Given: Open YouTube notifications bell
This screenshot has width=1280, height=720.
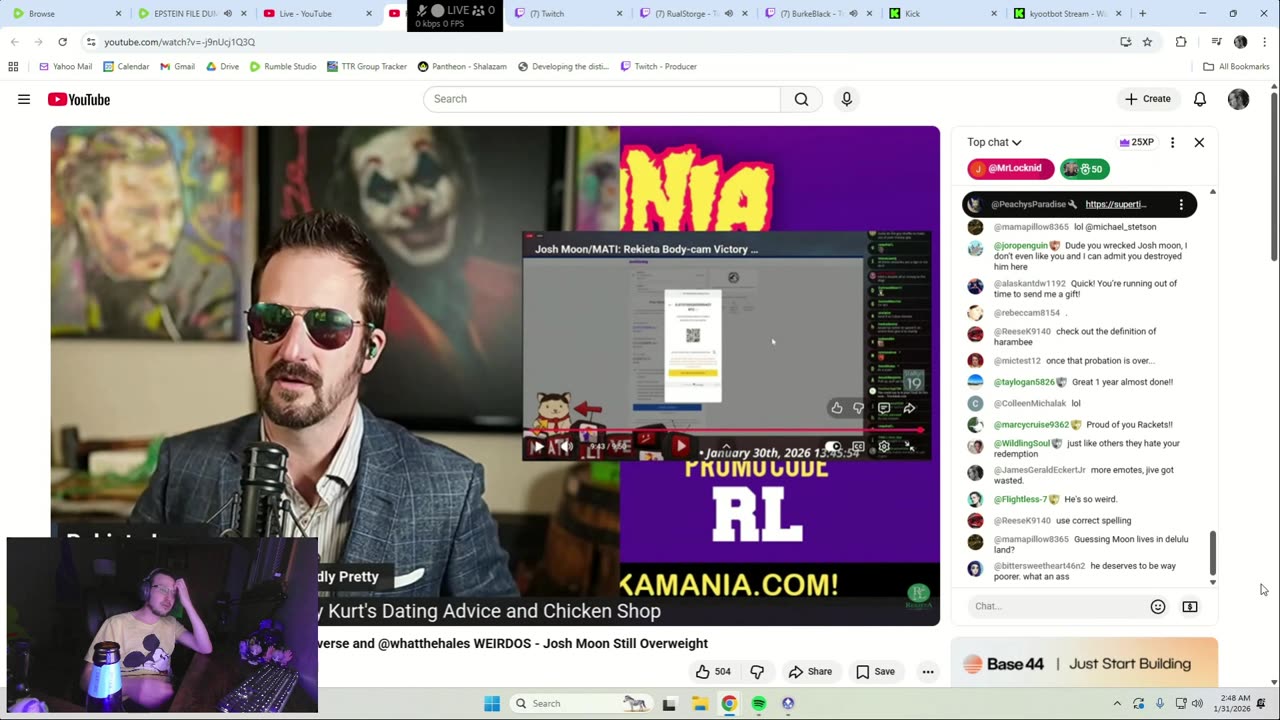Looking at the screenshot, I should pos(1200,99).
